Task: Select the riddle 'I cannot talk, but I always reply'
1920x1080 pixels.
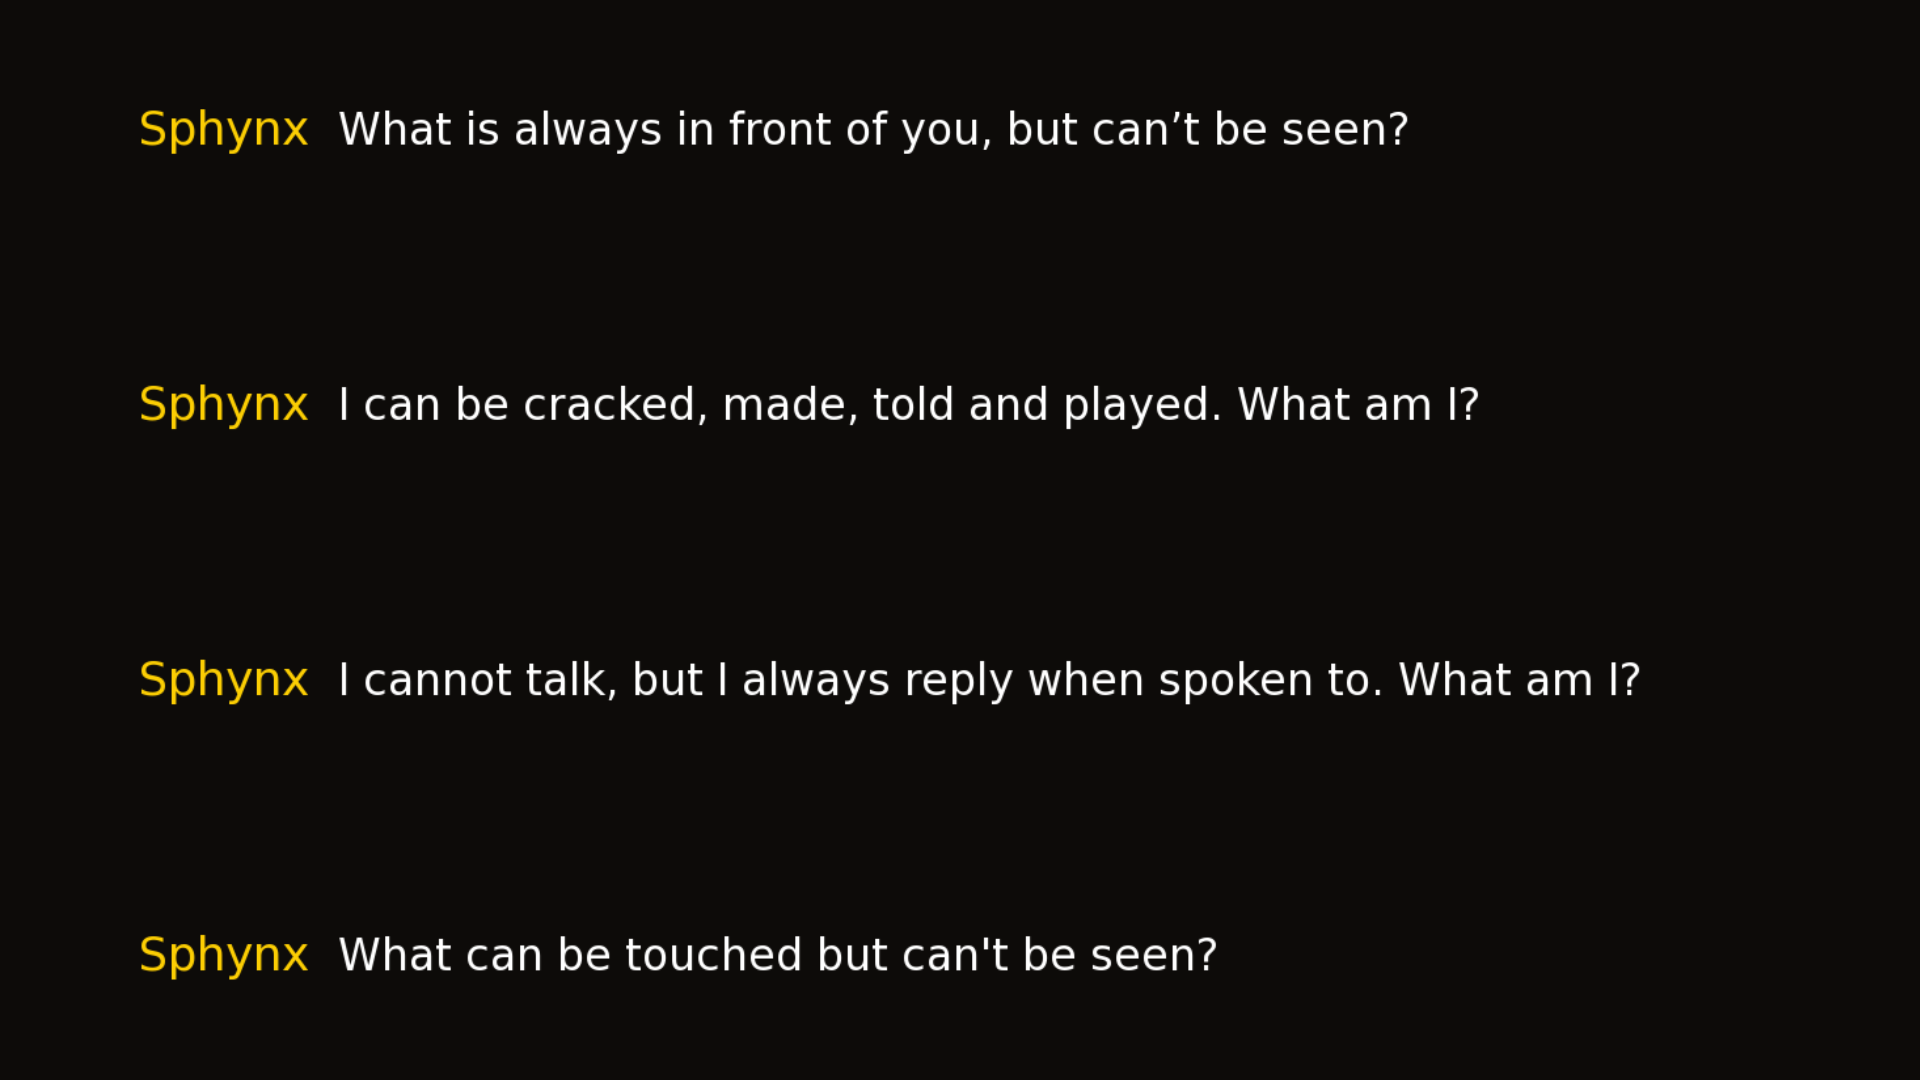Action: (x=989, y=680)
